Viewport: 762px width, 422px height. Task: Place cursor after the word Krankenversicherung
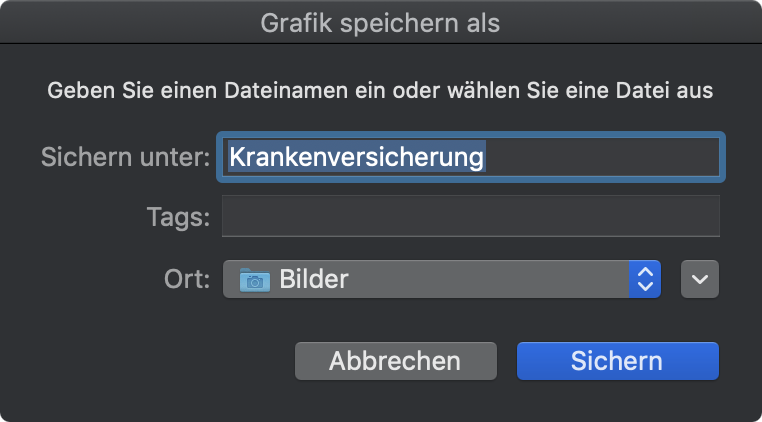click(x=487, y=157)
